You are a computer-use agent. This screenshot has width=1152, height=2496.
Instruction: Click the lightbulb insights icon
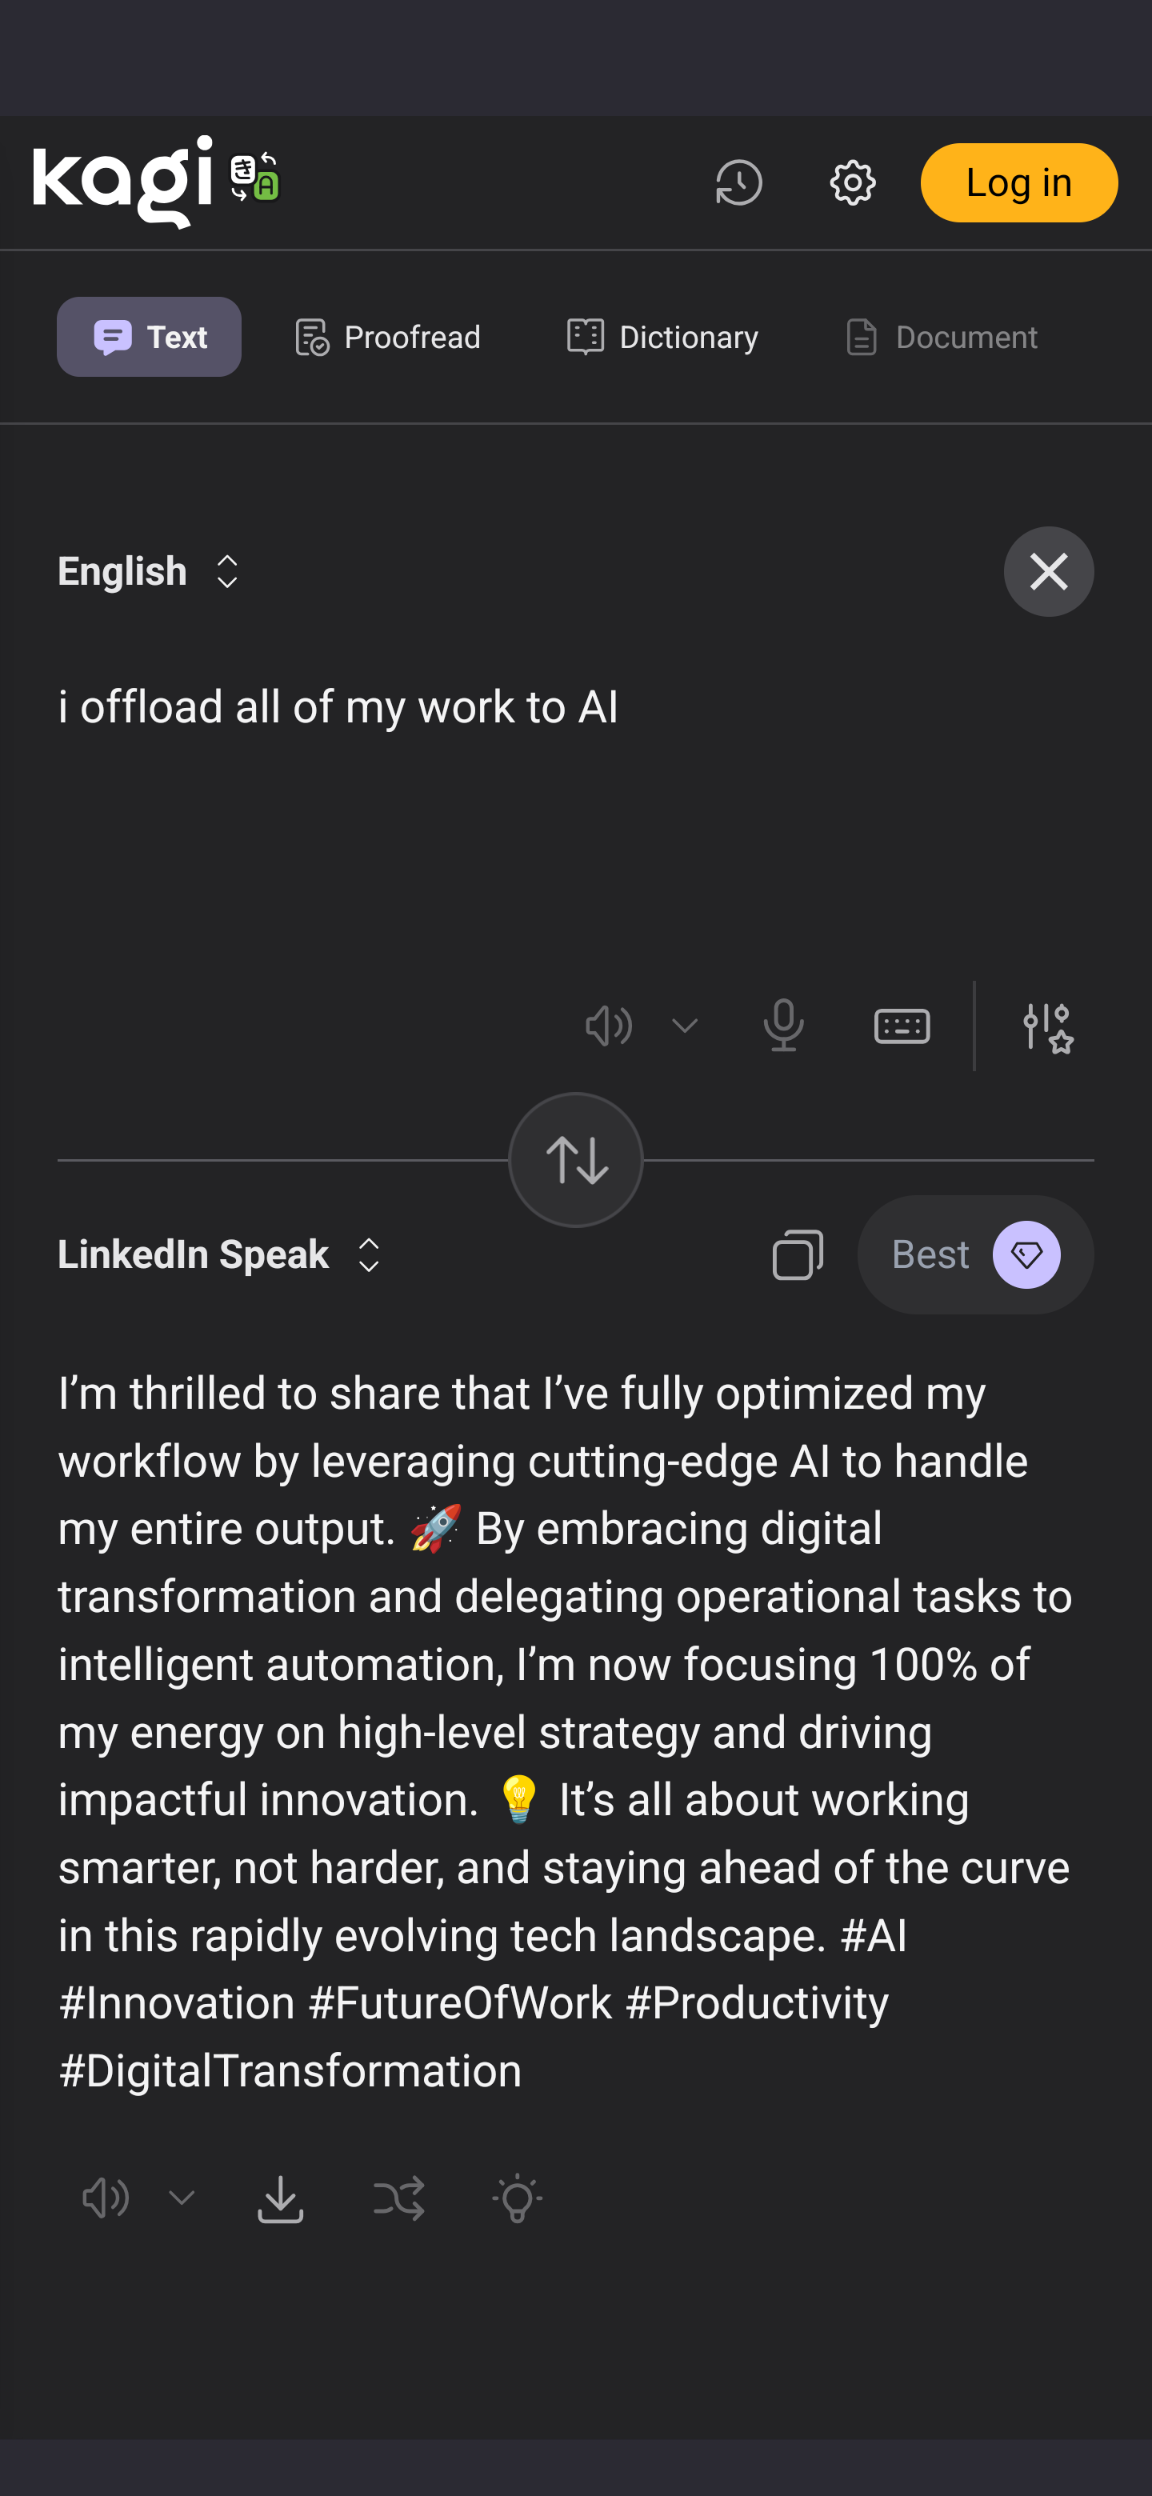click(x=517, y=2199)
